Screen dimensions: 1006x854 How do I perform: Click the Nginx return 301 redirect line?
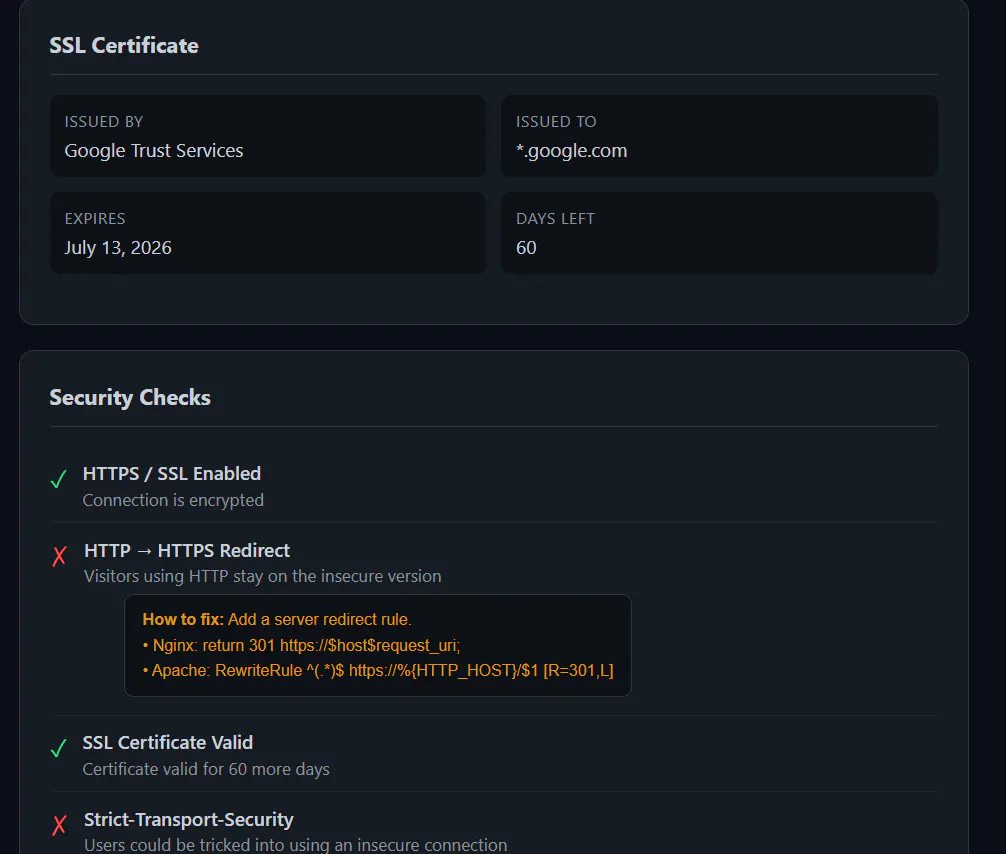(x=302, y=645)
